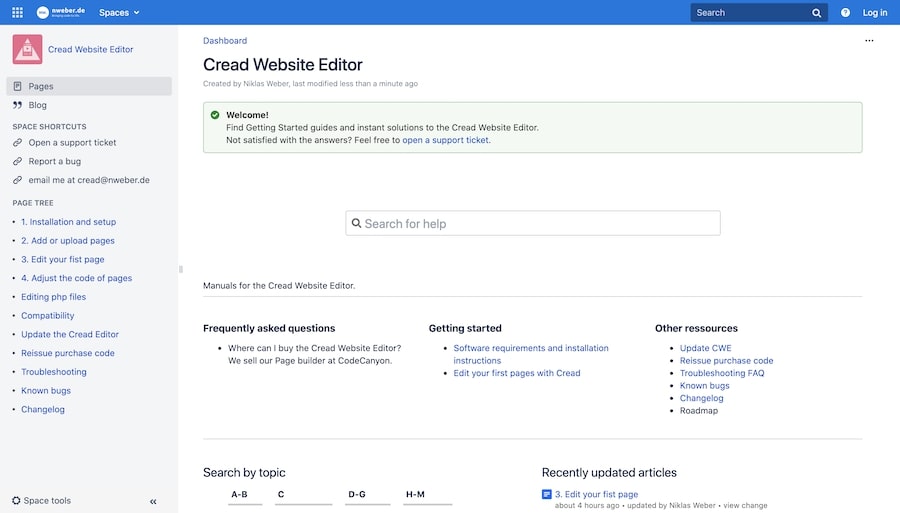
Task: Click the sidebar resize handle
Action: pos(181,269)
